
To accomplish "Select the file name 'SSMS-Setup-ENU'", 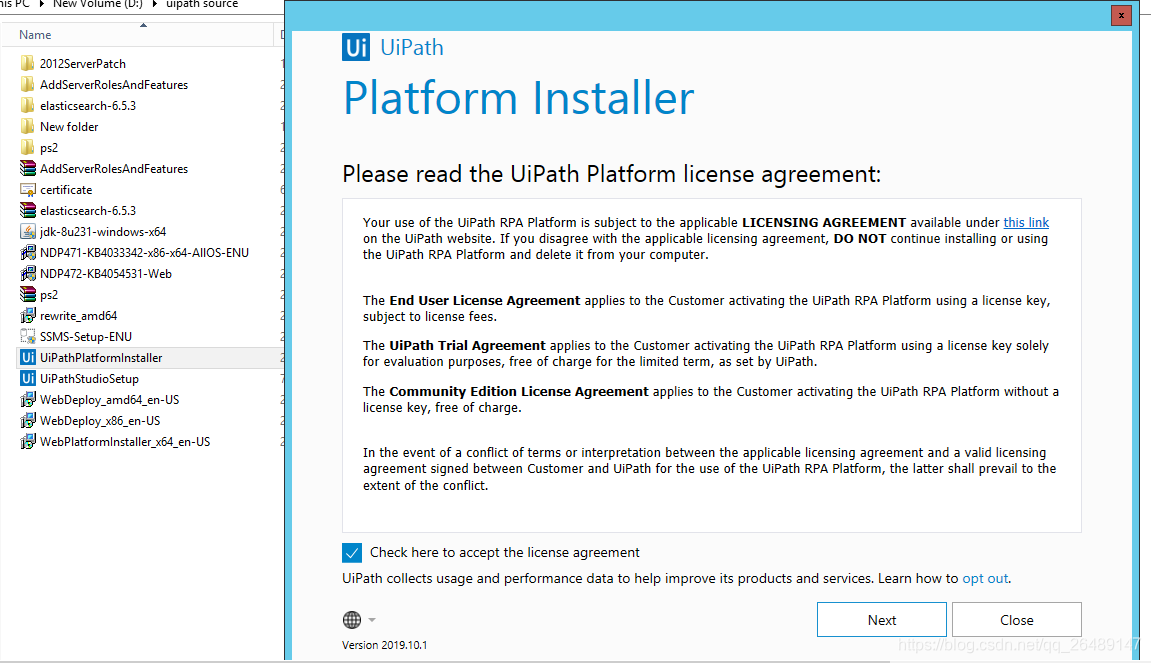I will coord(86,337).
